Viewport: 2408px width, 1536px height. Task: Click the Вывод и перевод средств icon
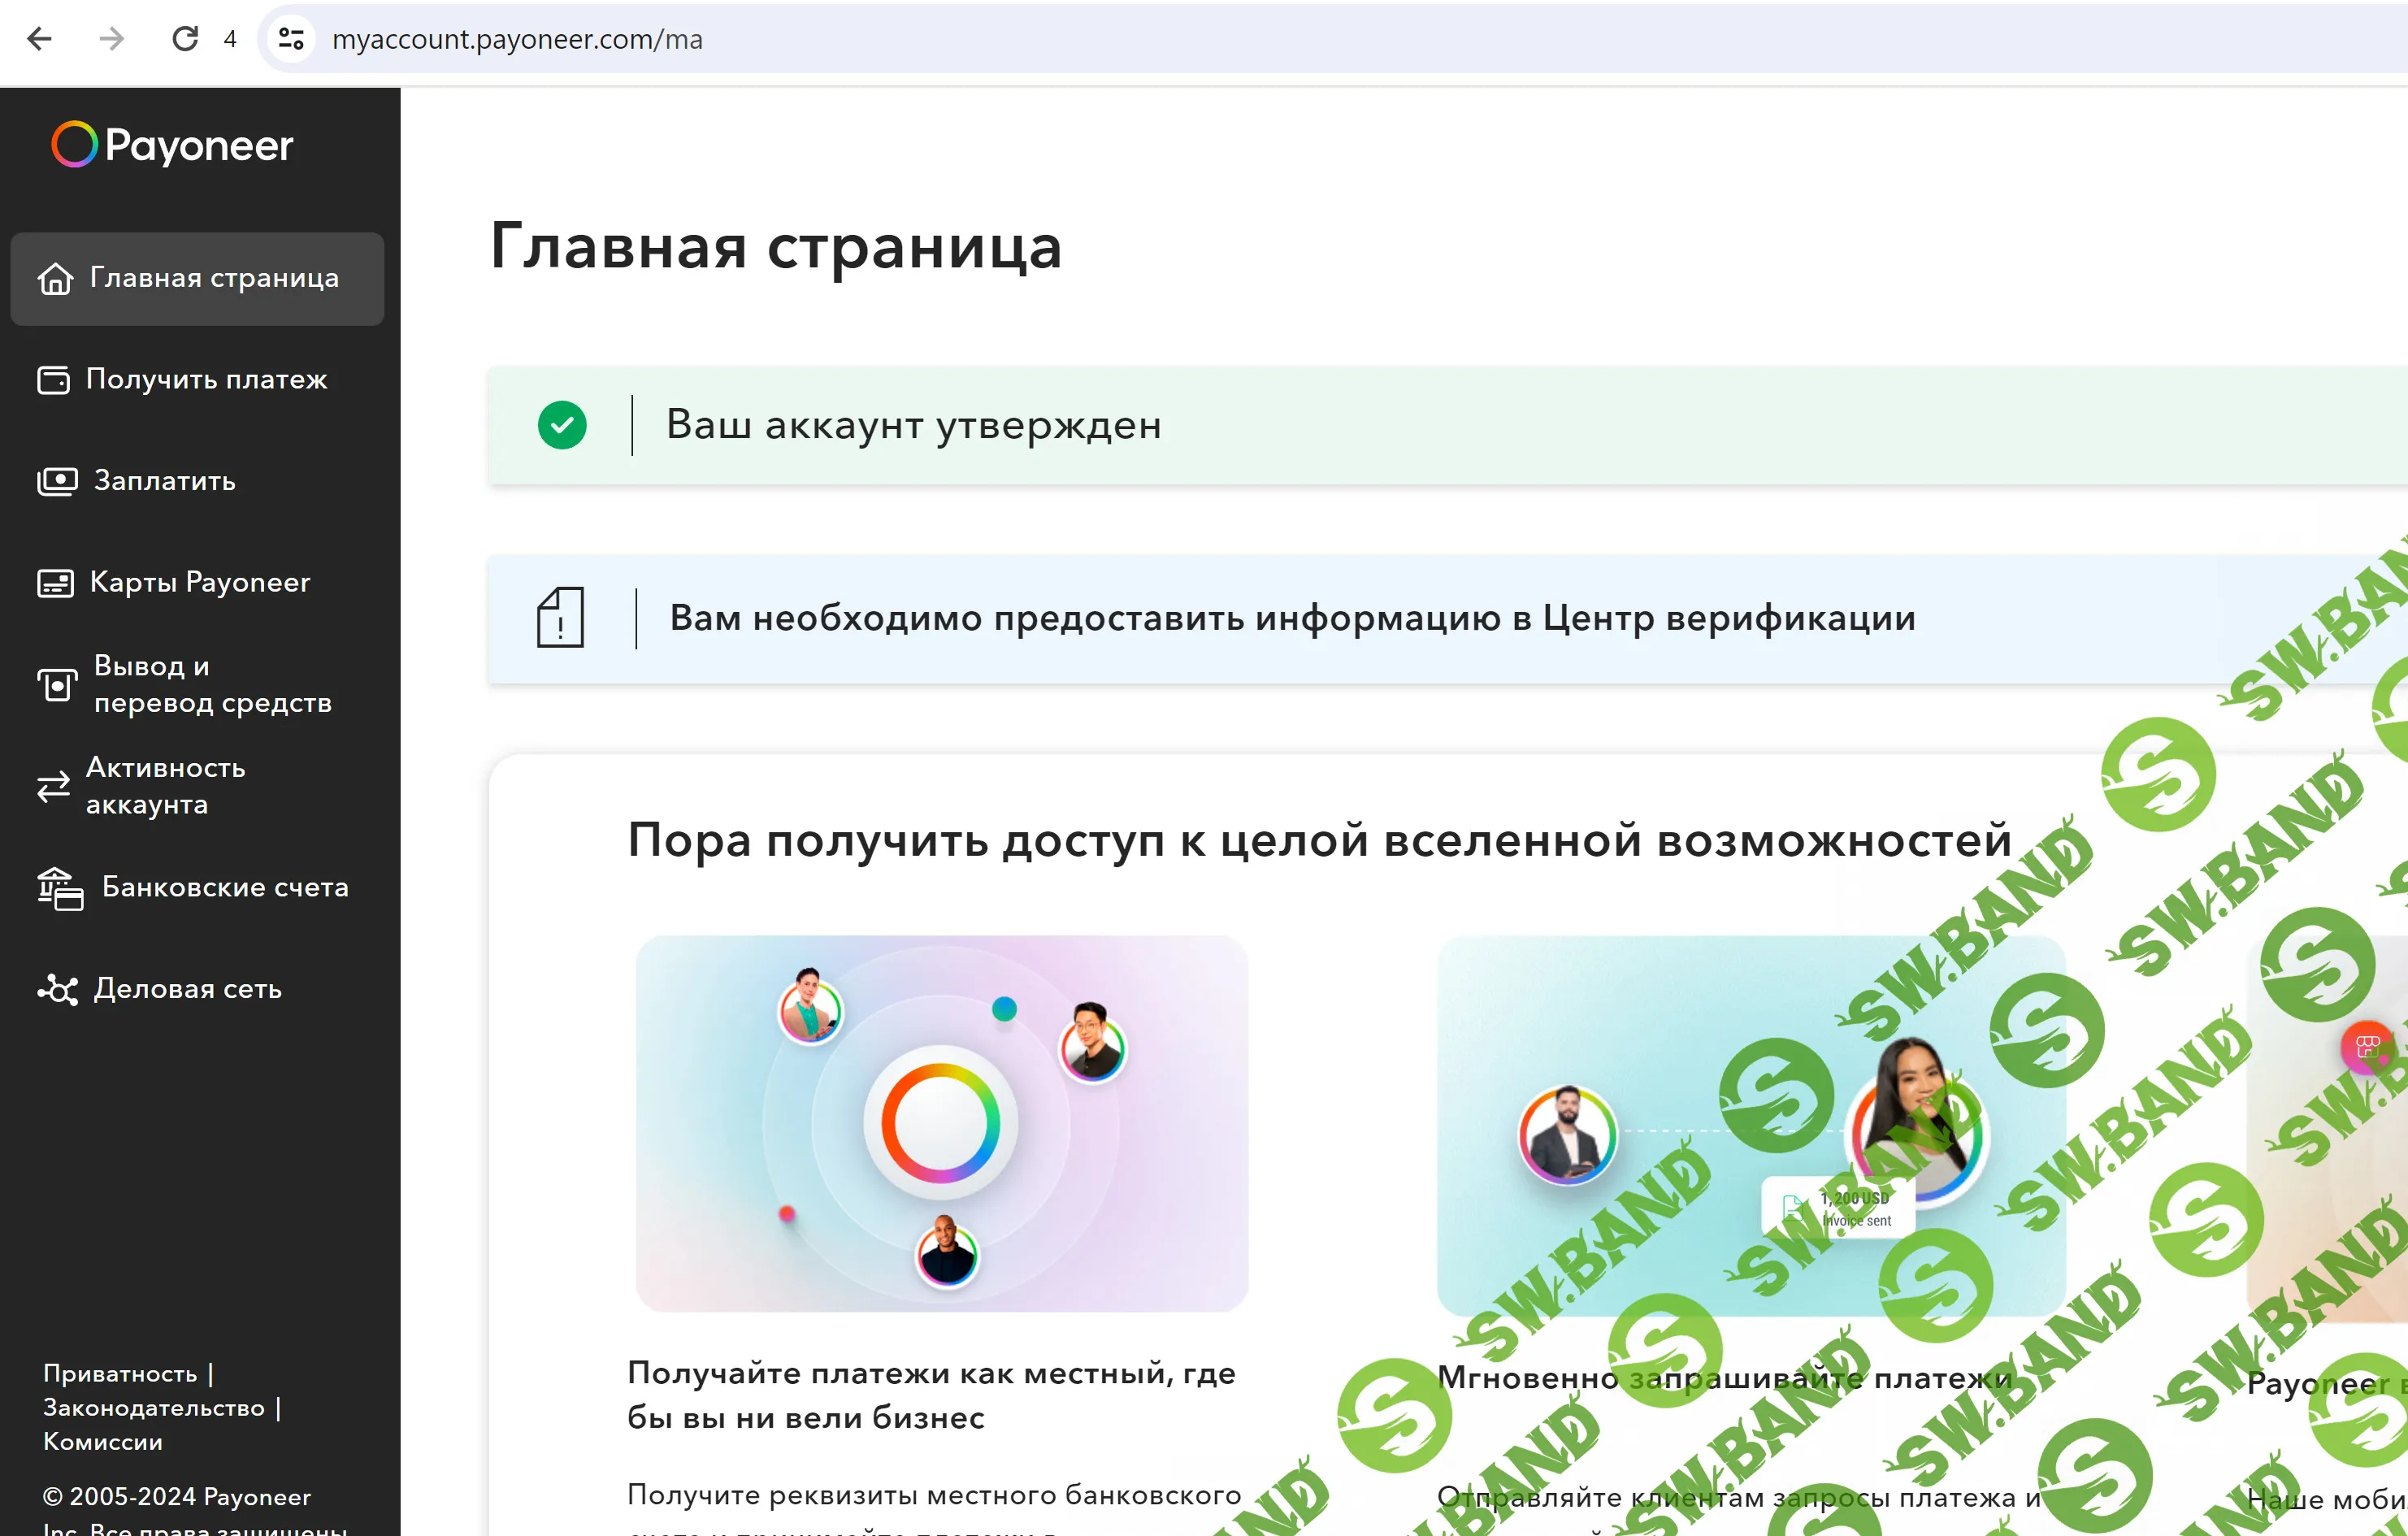[57, 685]
